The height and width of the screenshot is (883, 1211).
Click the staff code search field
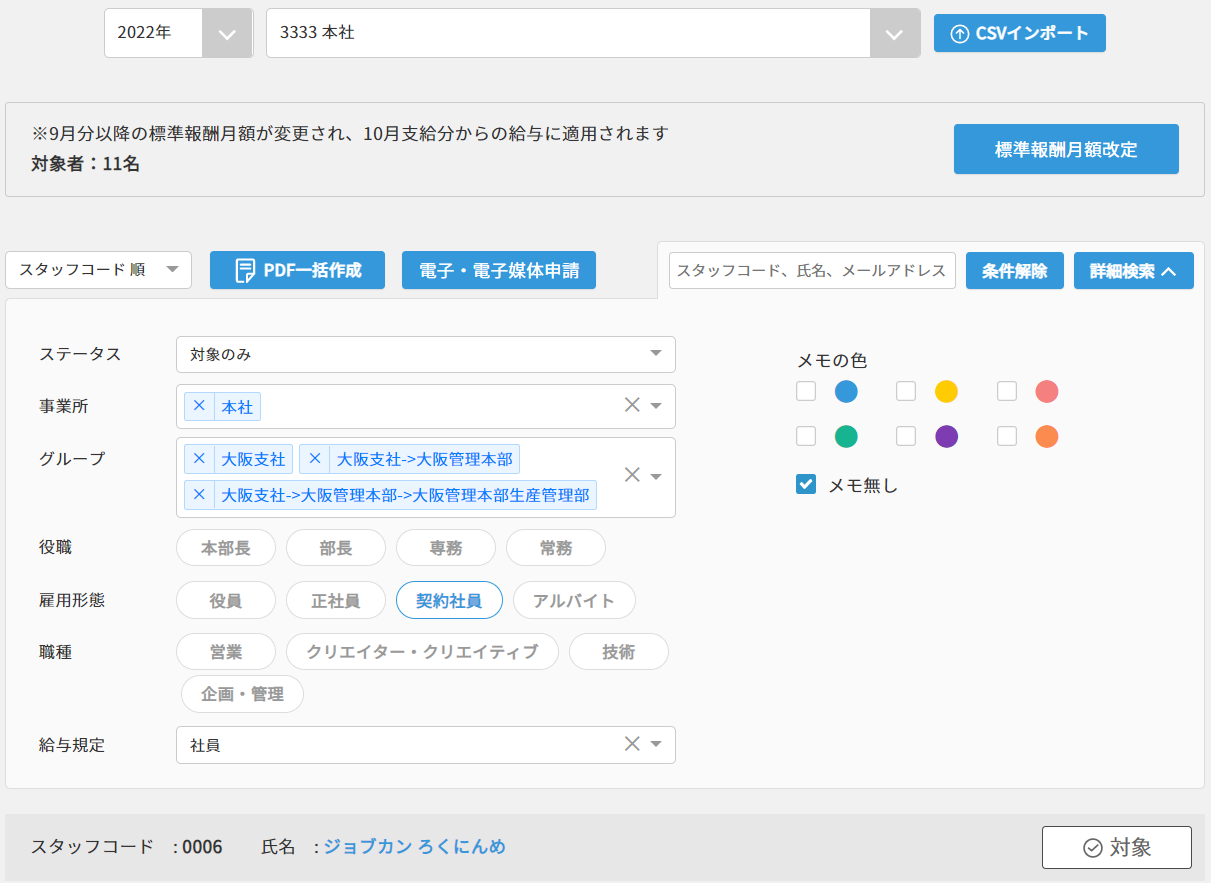point(812,271)
